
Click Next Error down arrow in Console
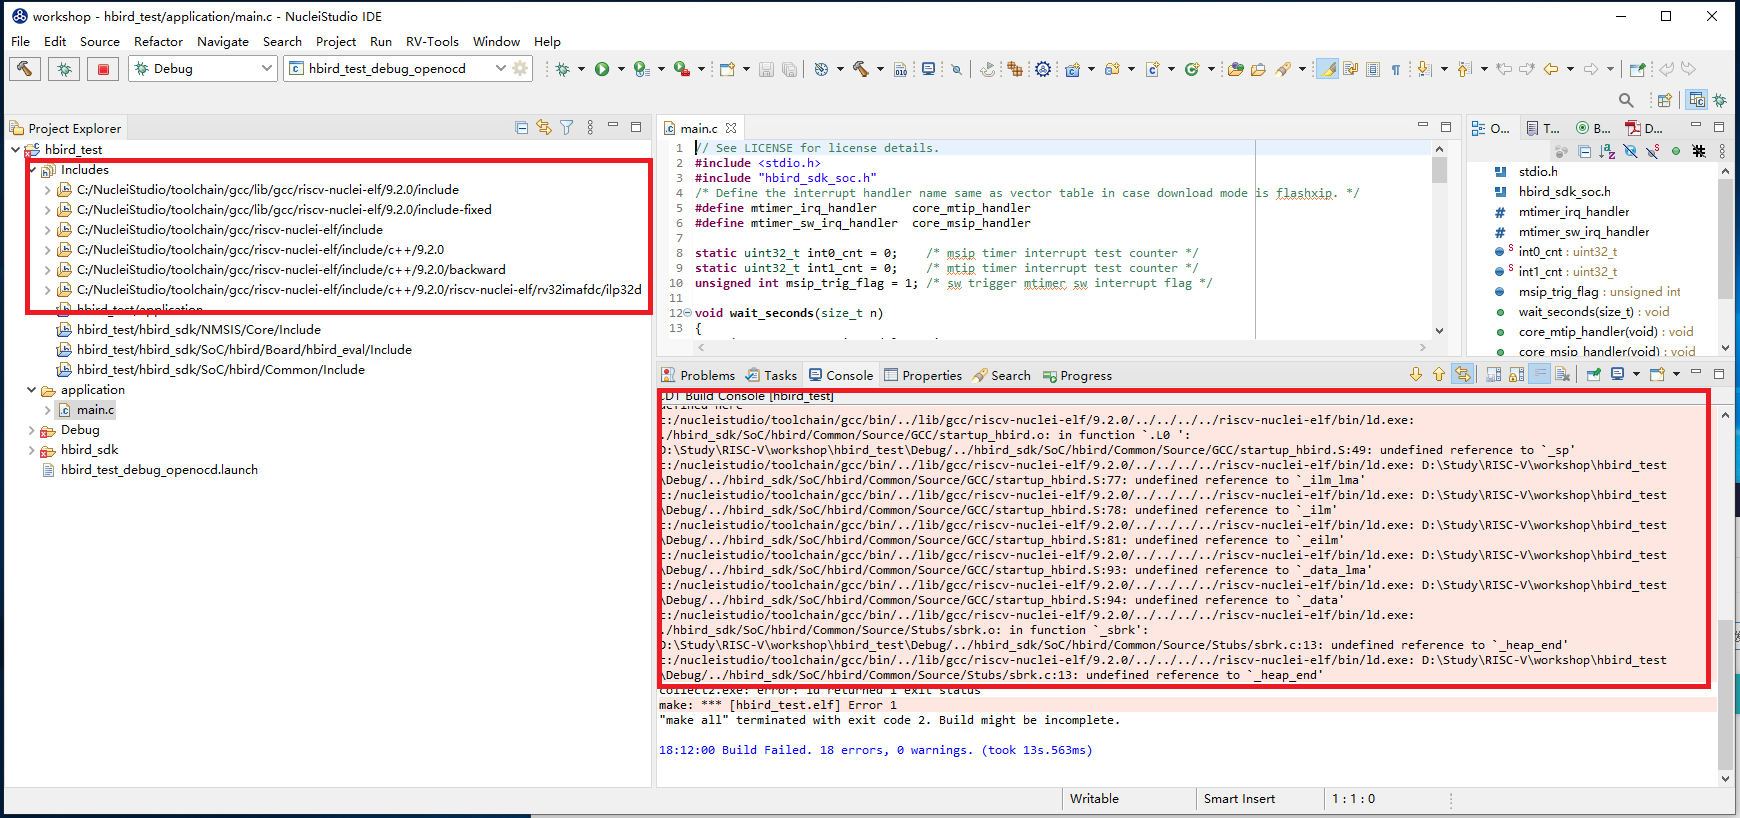(x=1416, y=374)
